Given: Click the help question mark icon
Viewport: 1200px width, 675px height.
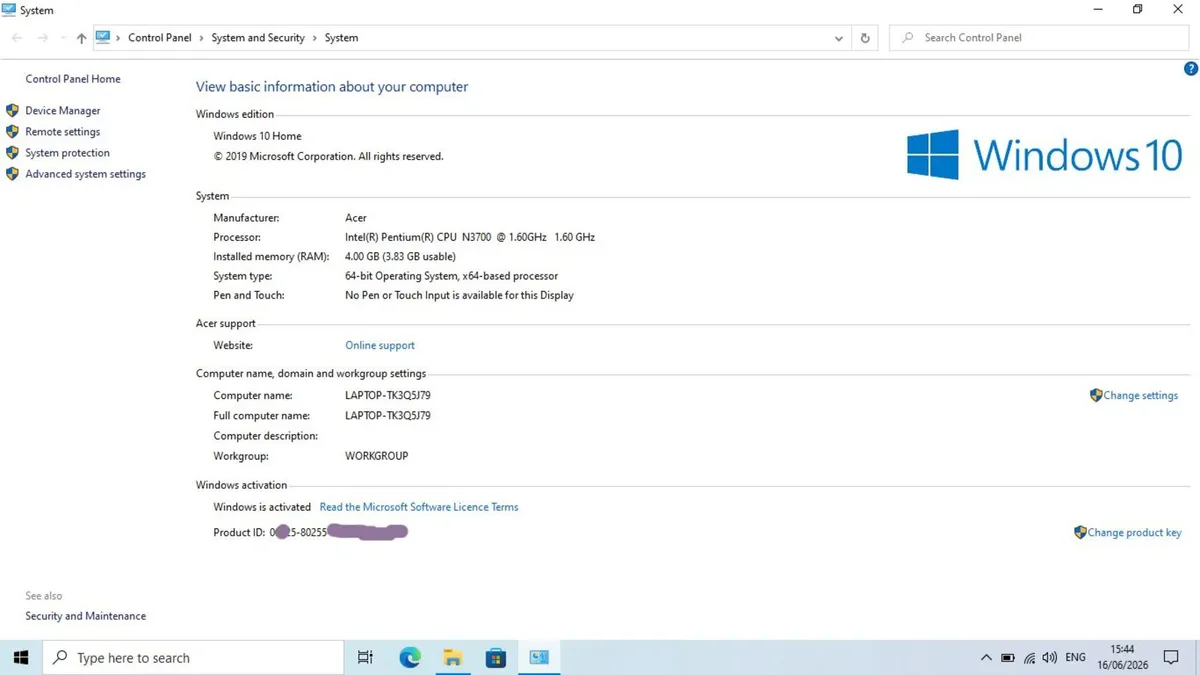Looking at the screenshot, I should pos(1190,69).
